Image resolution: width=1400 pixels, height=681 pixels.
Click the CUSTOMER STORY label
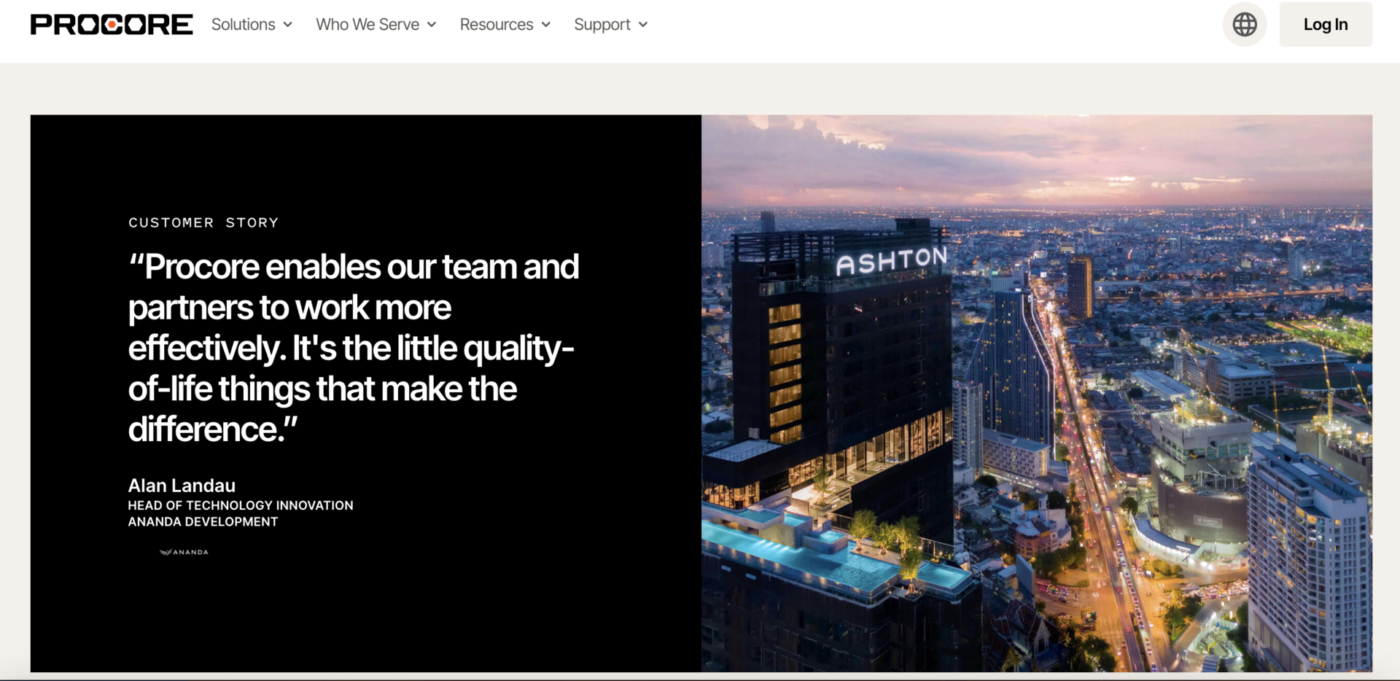[x=203, y=222]
